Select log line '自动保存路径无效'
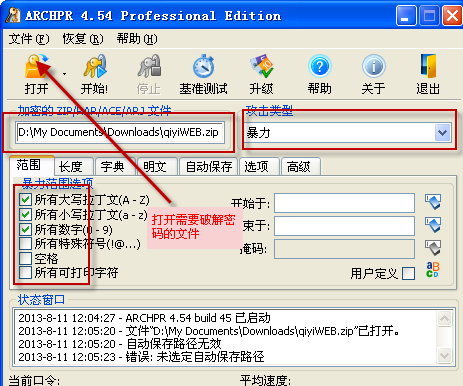The image size is (463, 386). tap(120, 344)
